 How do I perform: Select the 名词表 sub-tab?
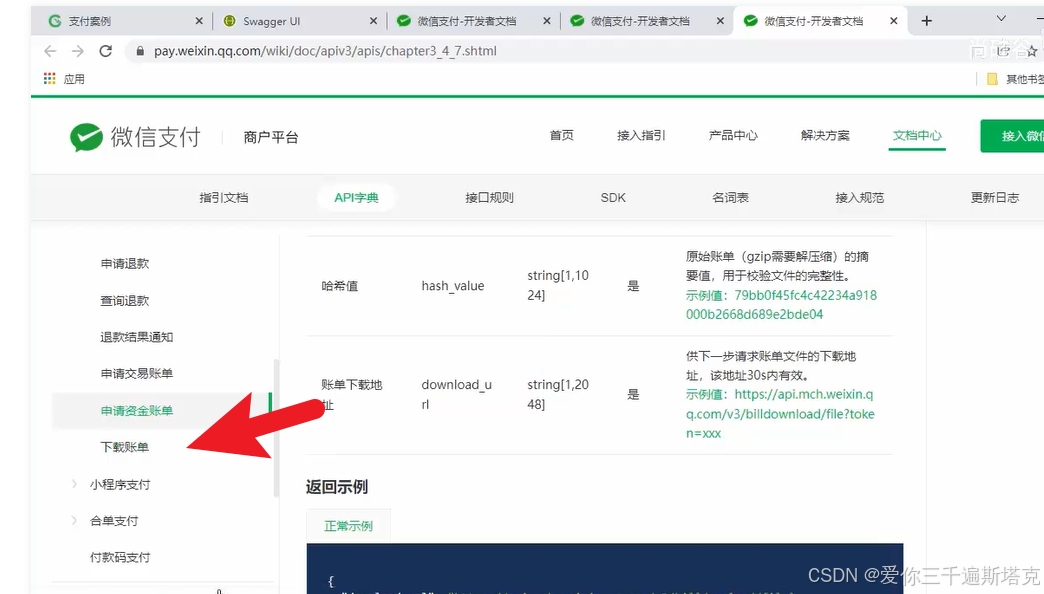730,198
